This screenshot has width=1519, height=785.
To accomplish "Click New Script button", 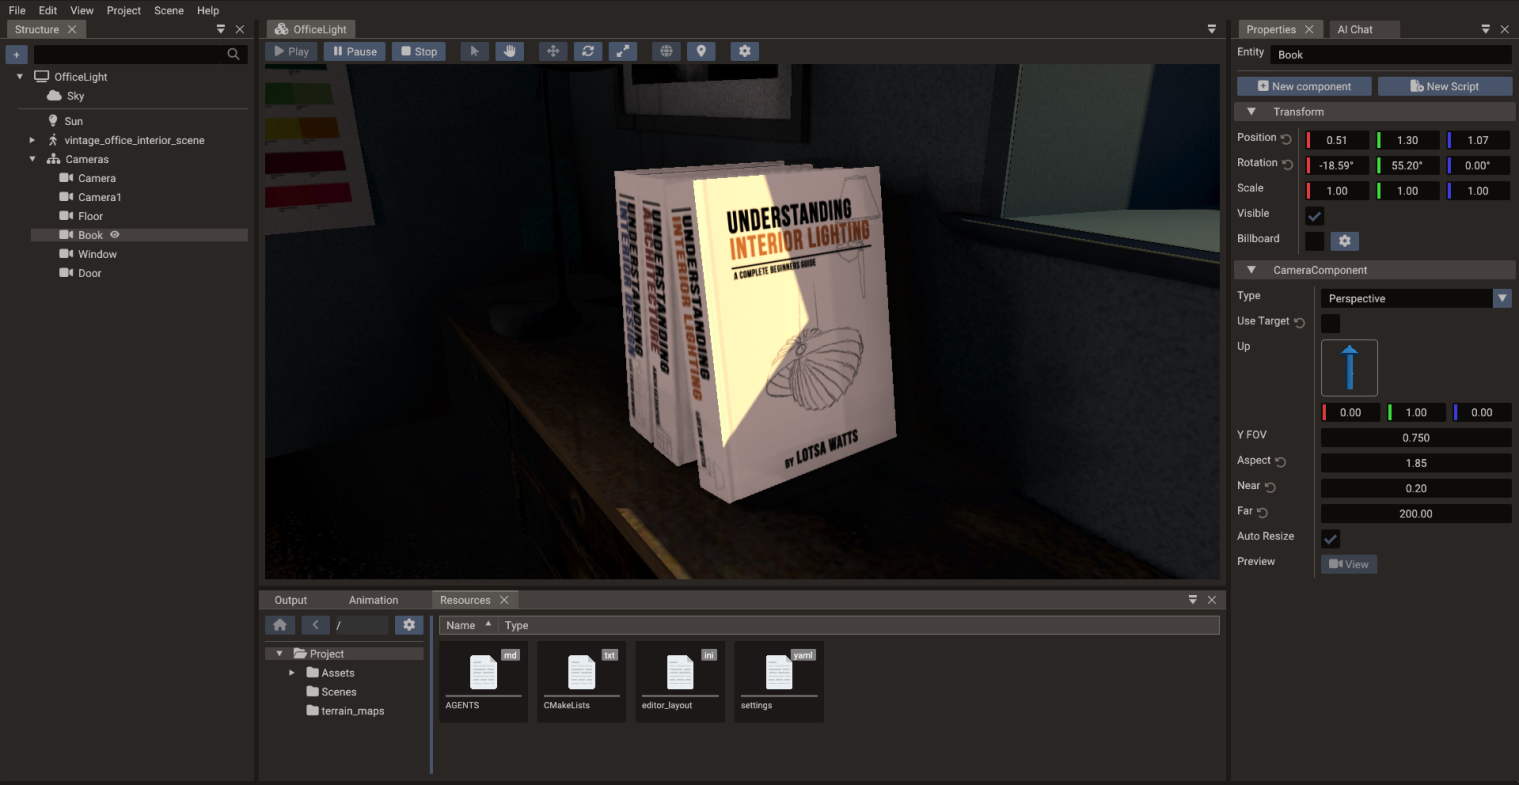I will pyautogui.click(x=1444, y=86).
